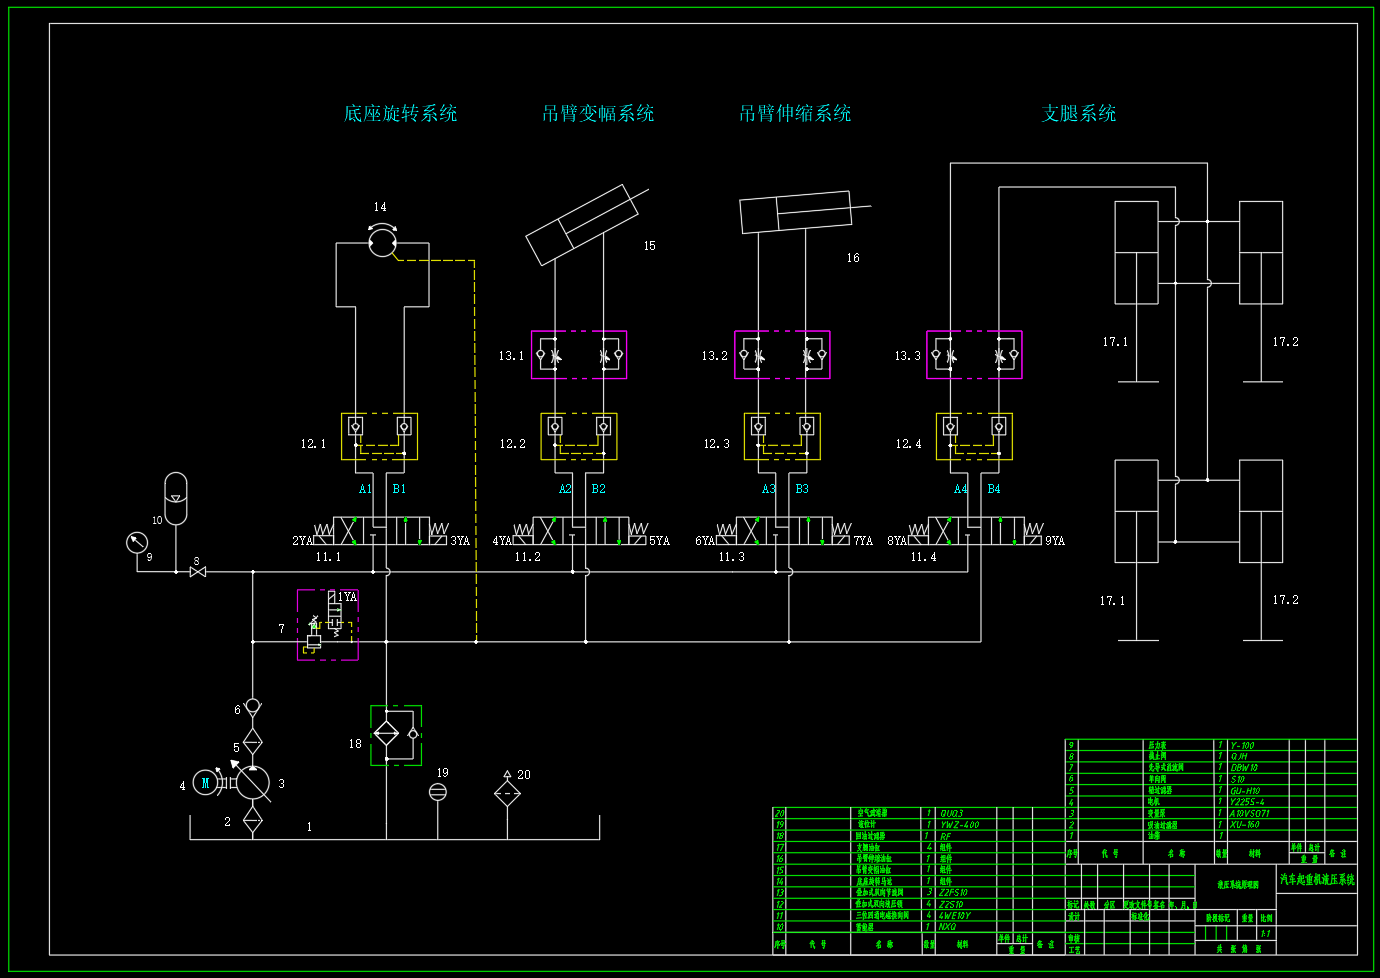The image size is (1380, 978).
Task: Click the 底座旋转系统 heading text
Action: (x=401, y=114)
